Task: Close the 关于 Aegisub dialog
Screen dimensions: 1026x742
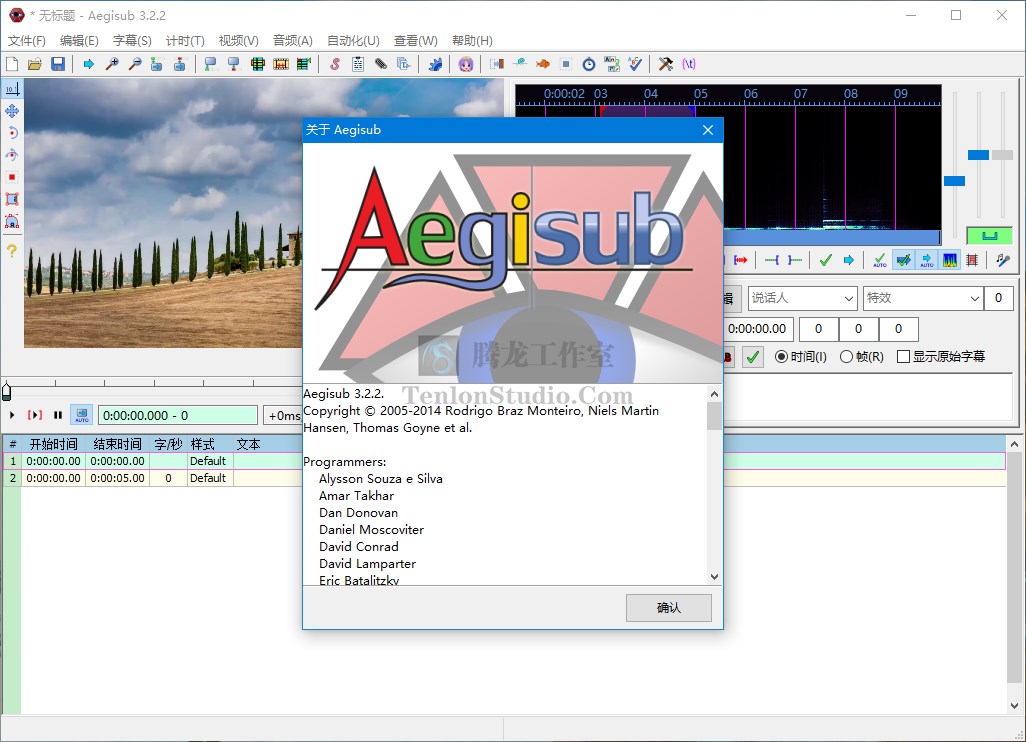Action: (x=708, y=130)
